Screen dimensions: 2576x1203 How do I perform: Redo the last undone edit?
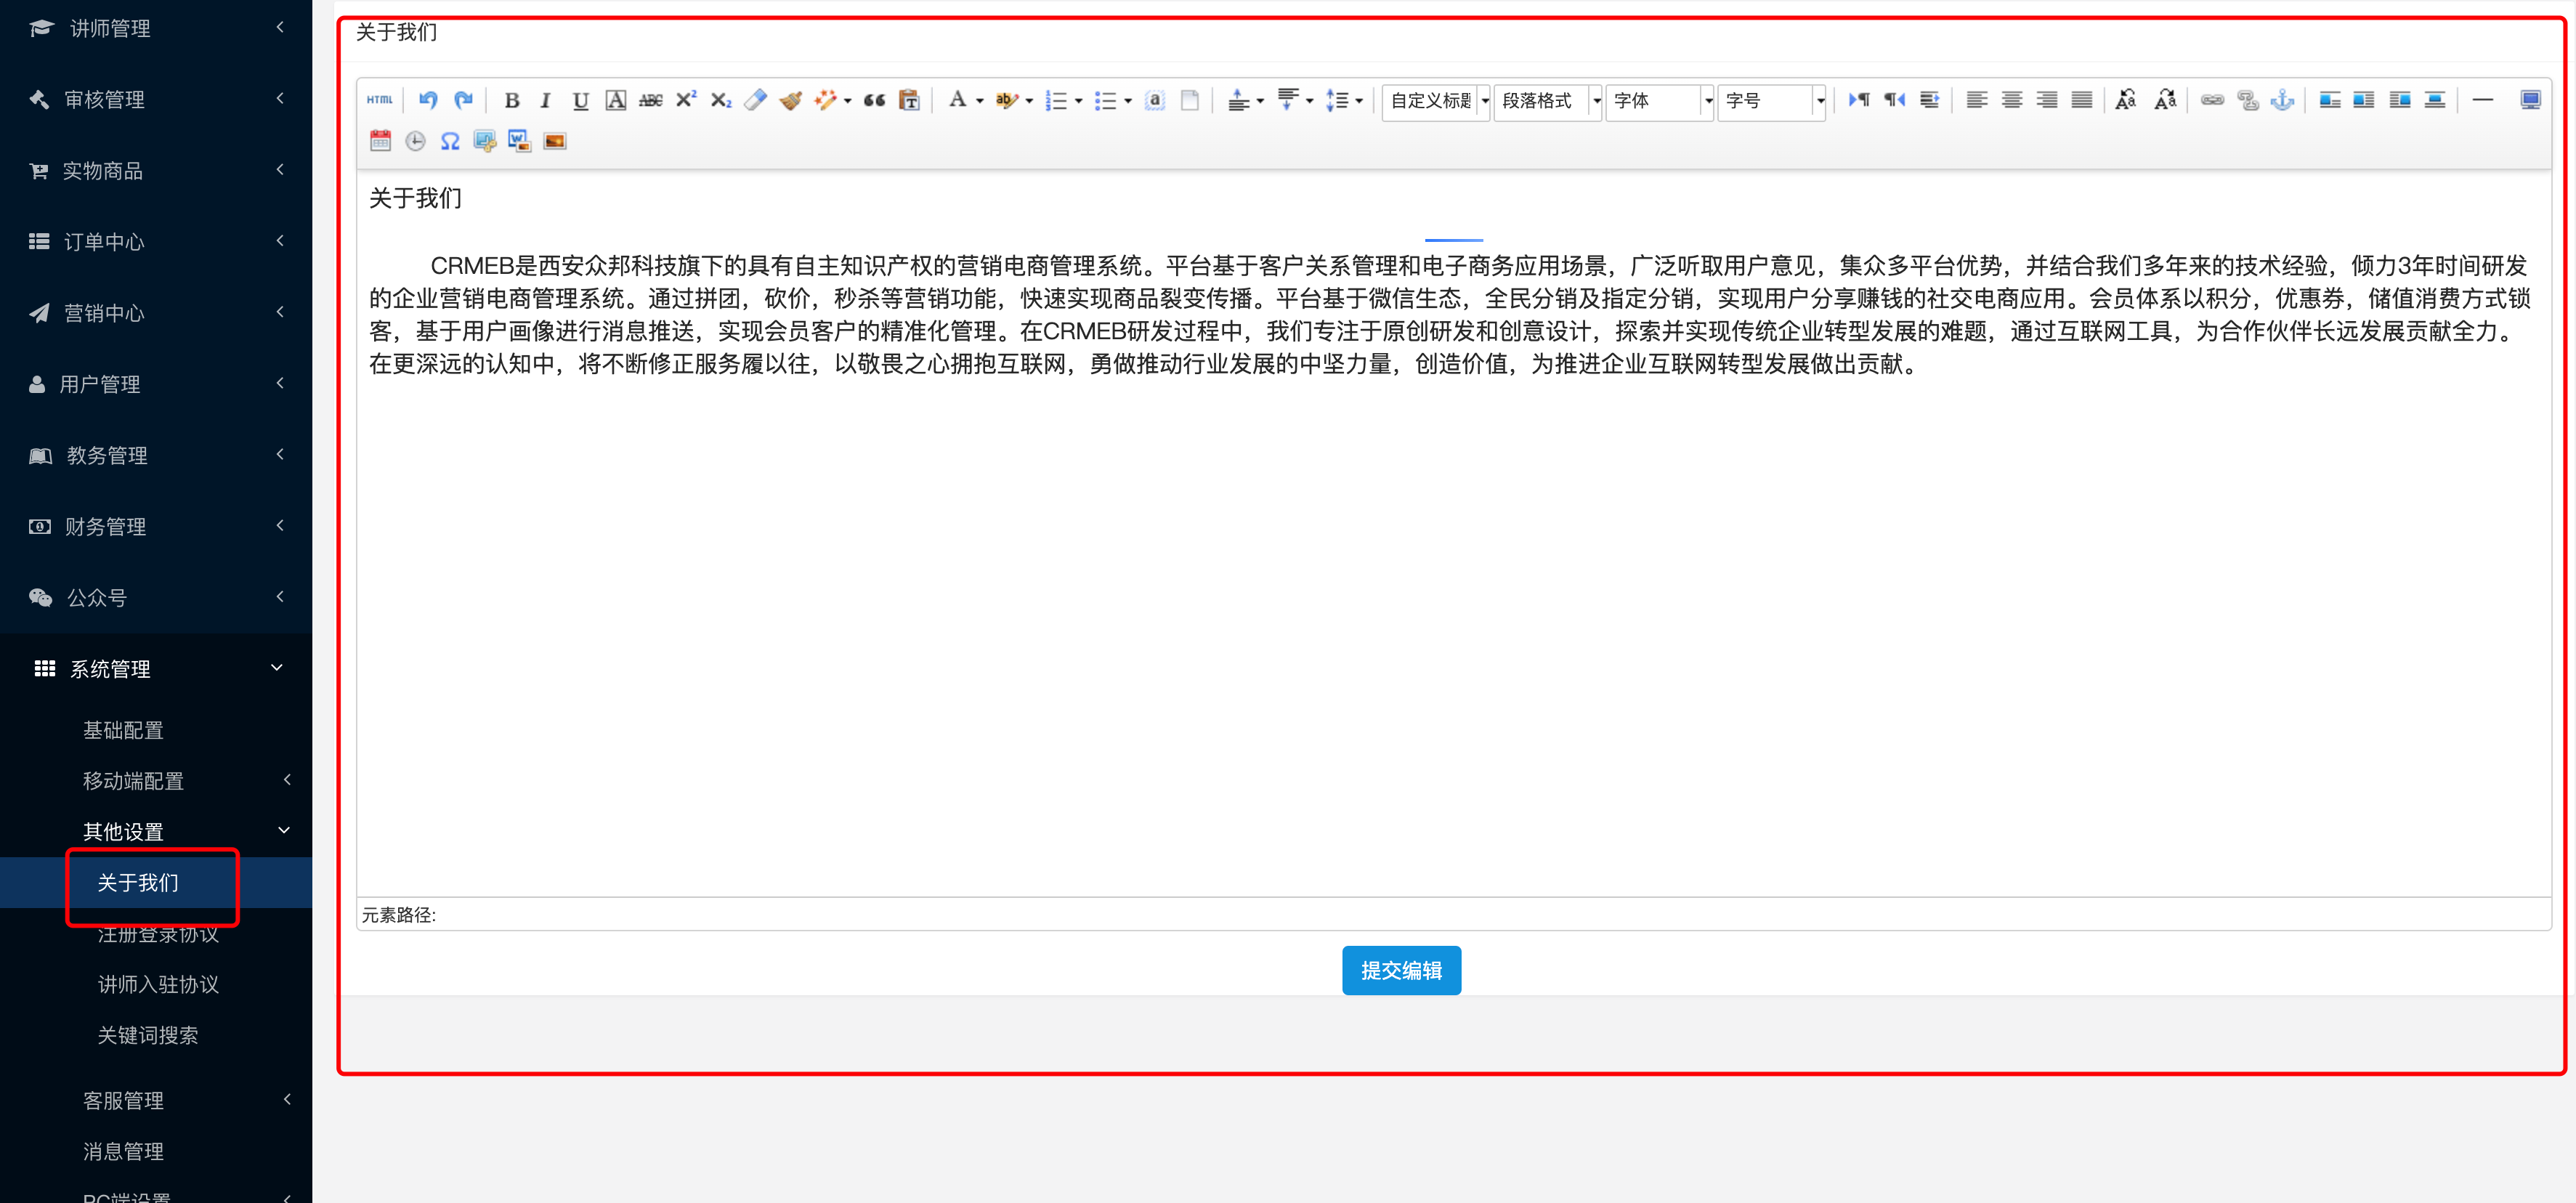463,100
